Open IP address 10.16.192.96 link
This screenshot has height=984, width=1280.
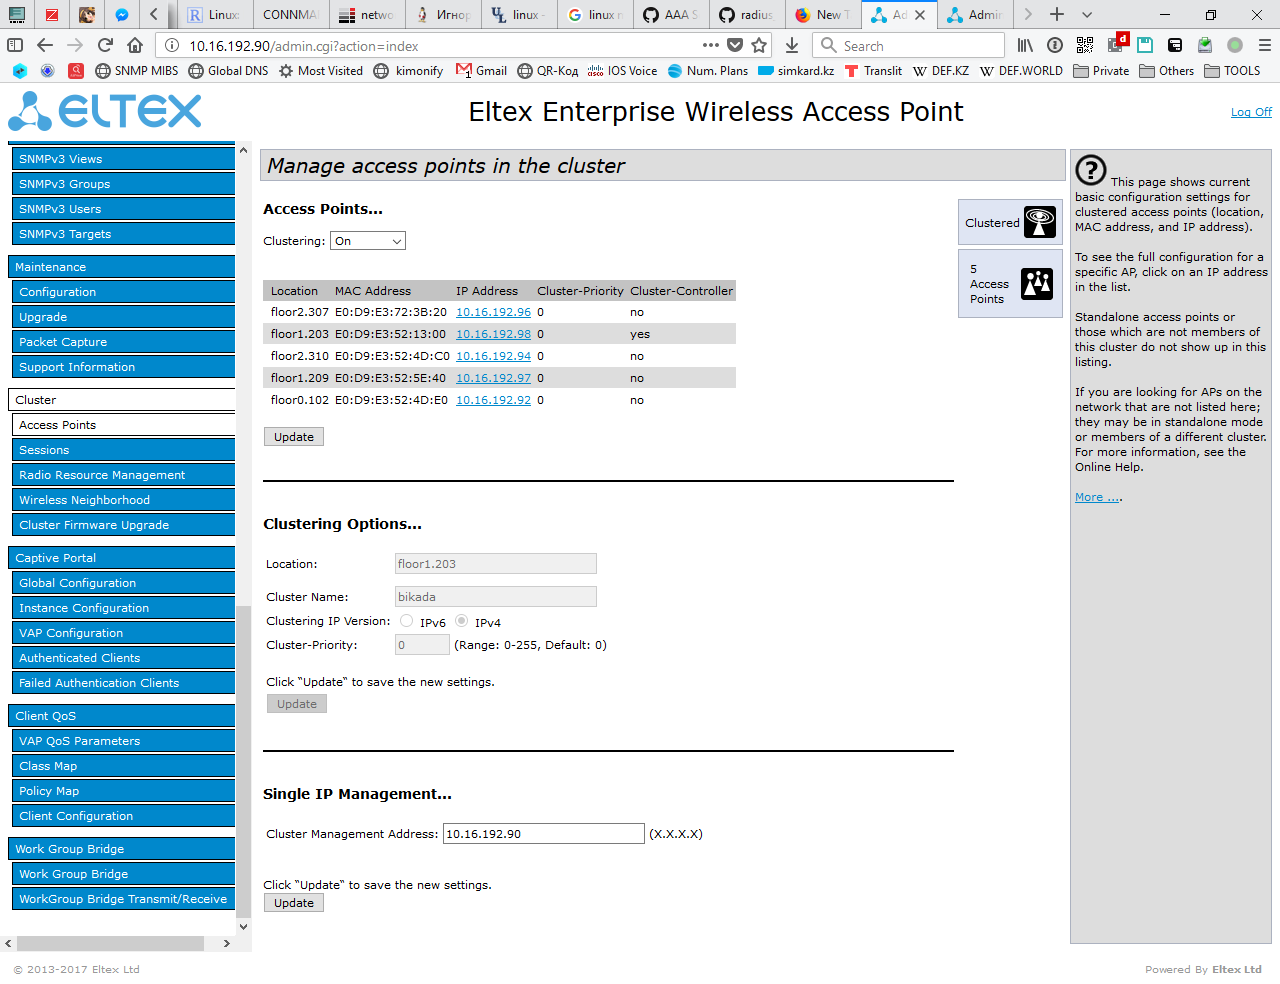pyautogui.click(x=493, y=312)
